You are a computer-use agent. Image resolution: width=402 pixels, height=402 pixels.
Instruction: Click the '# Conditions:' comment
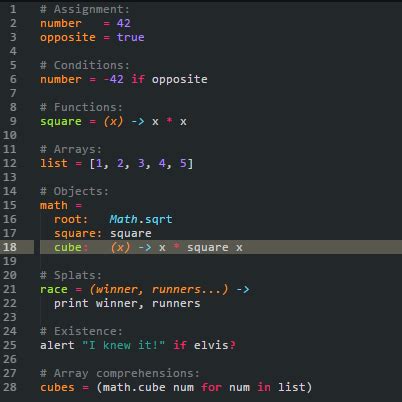coord(85,65)
